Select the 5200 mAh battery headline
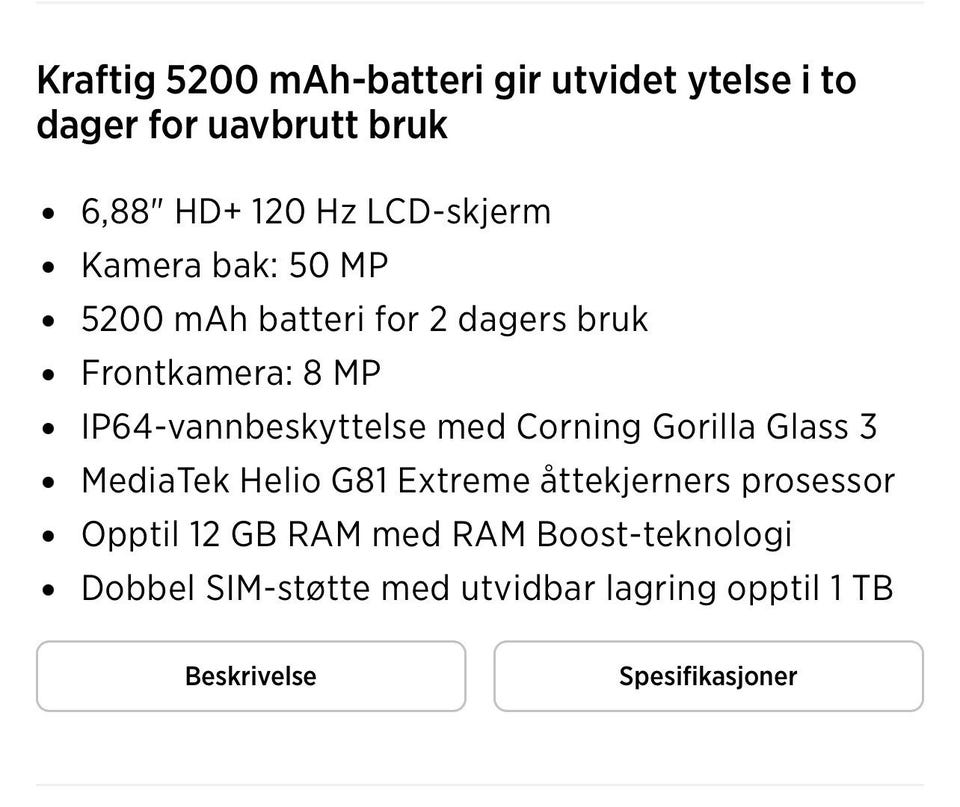The height and width of the screenshot is (807, 960). click(447, 101)
